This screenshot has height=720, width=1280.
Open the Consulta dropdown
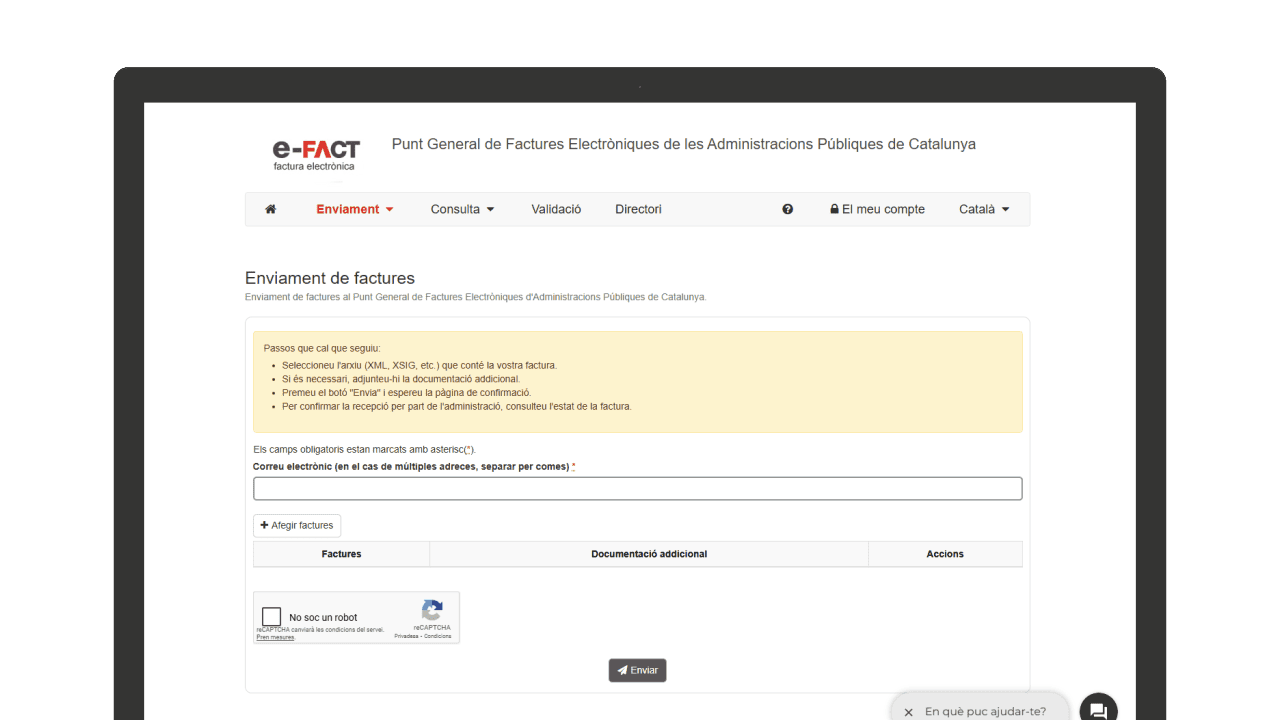(462, 209)
